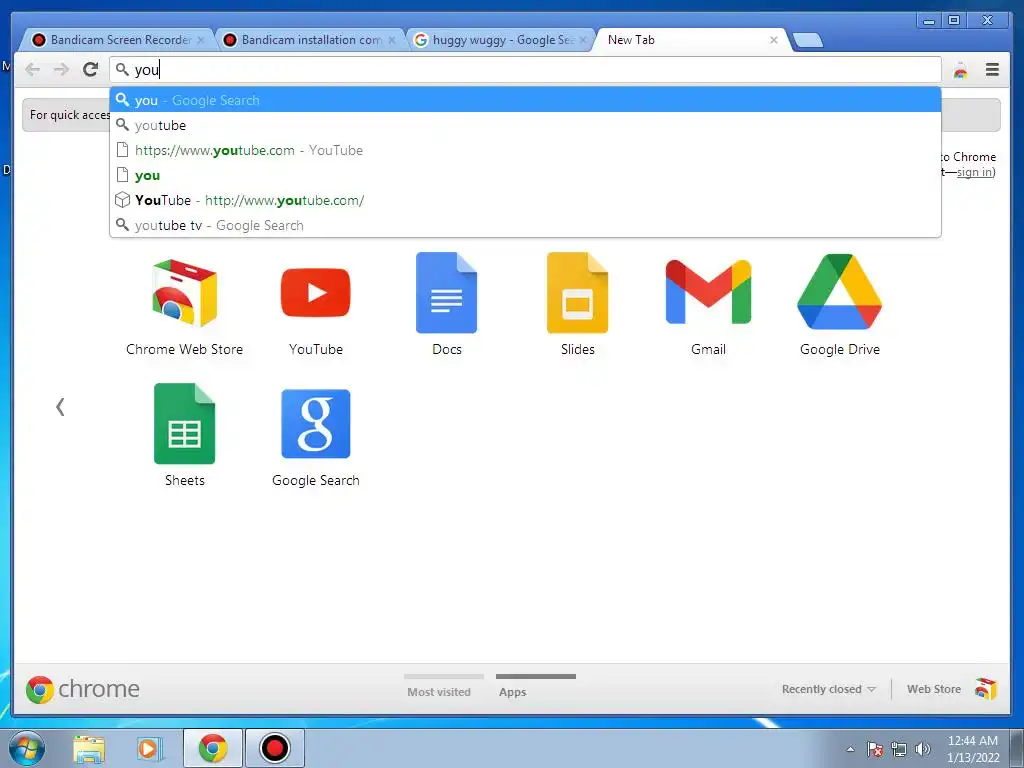Click the chrome logo in footer
This screenshot has height=768, width=1024.
[x=82, y=689]
